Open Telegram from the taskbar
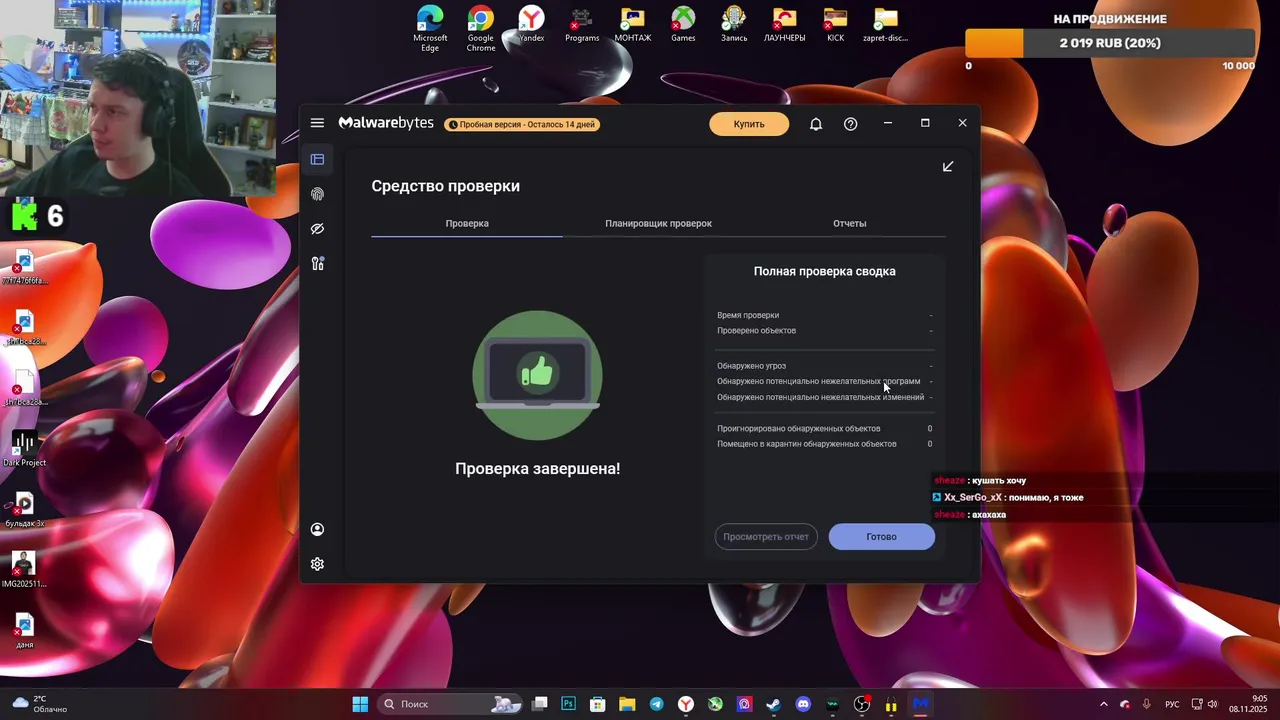Viewport: 1280px width, 720px height. pyautogui.click(x=656, y=704)
